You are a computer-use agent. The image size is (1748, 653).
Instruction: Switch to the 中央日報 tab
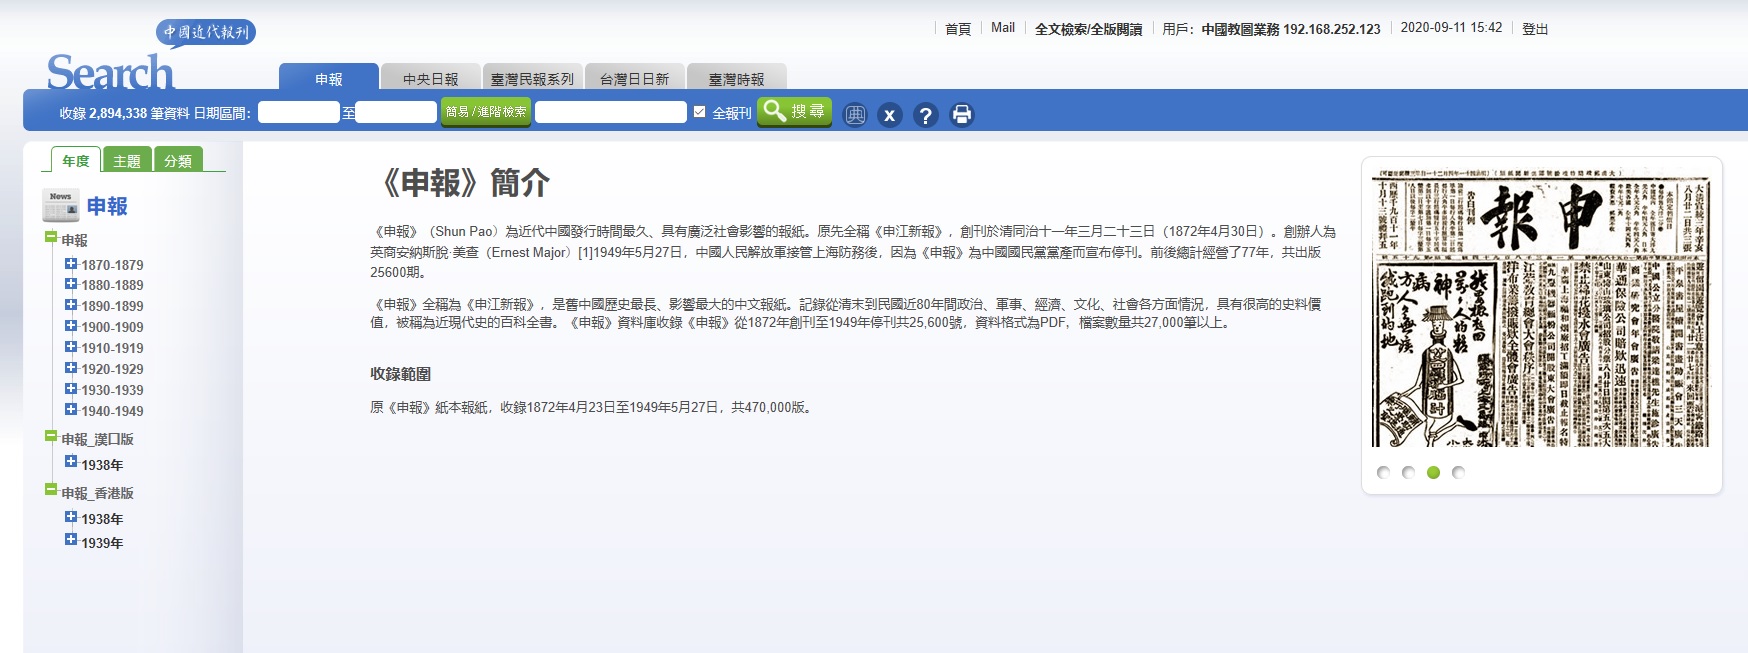click(430, 79)
